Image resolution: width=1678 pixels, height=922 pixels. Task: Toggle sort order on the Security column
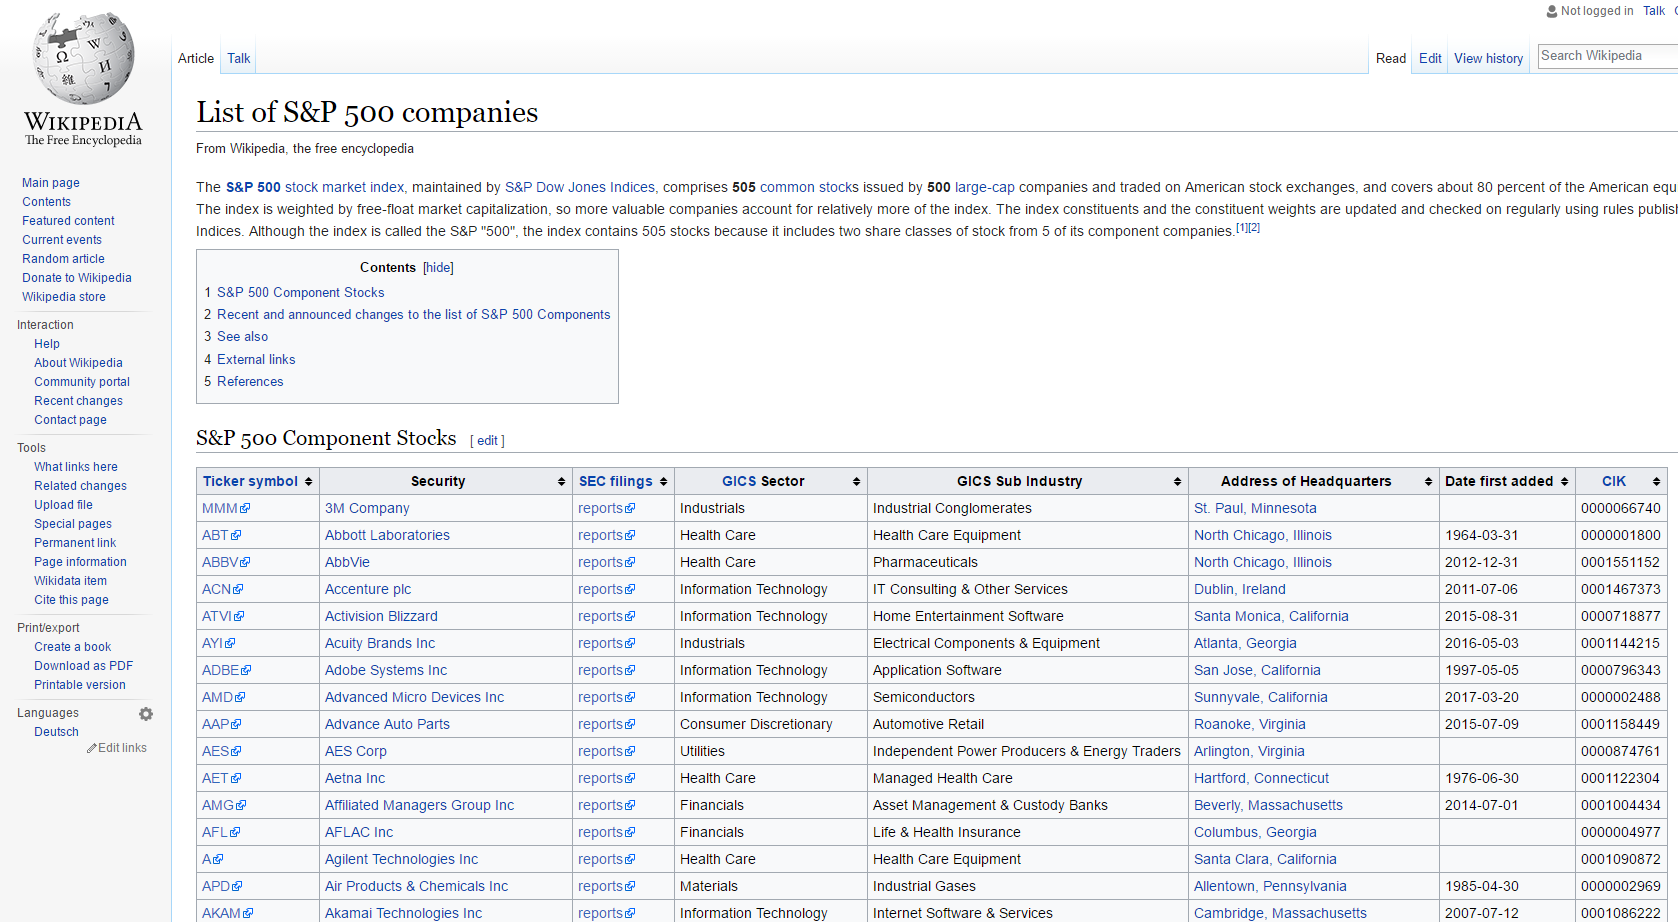coord(561,481)
